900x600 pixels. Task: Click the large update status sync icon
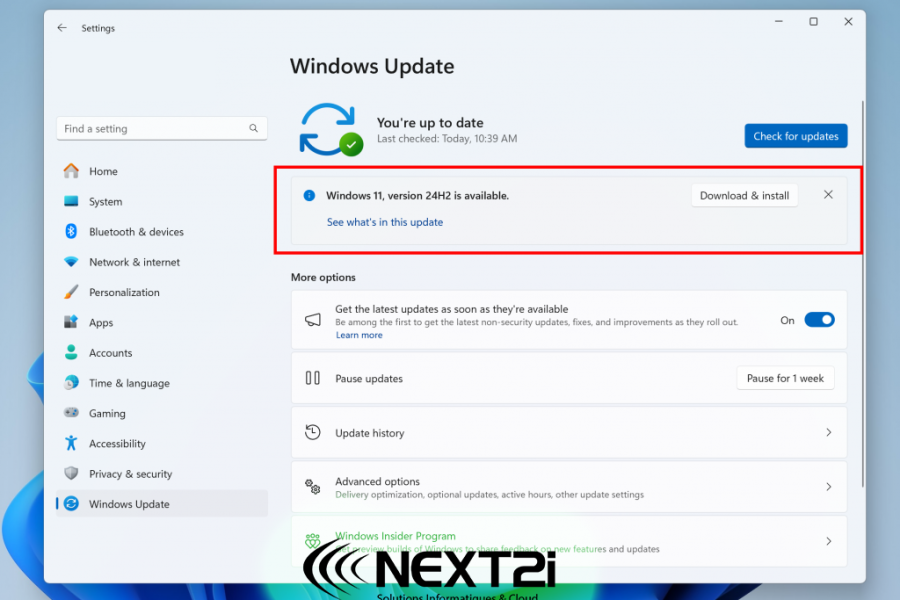(x=331, y=130)
